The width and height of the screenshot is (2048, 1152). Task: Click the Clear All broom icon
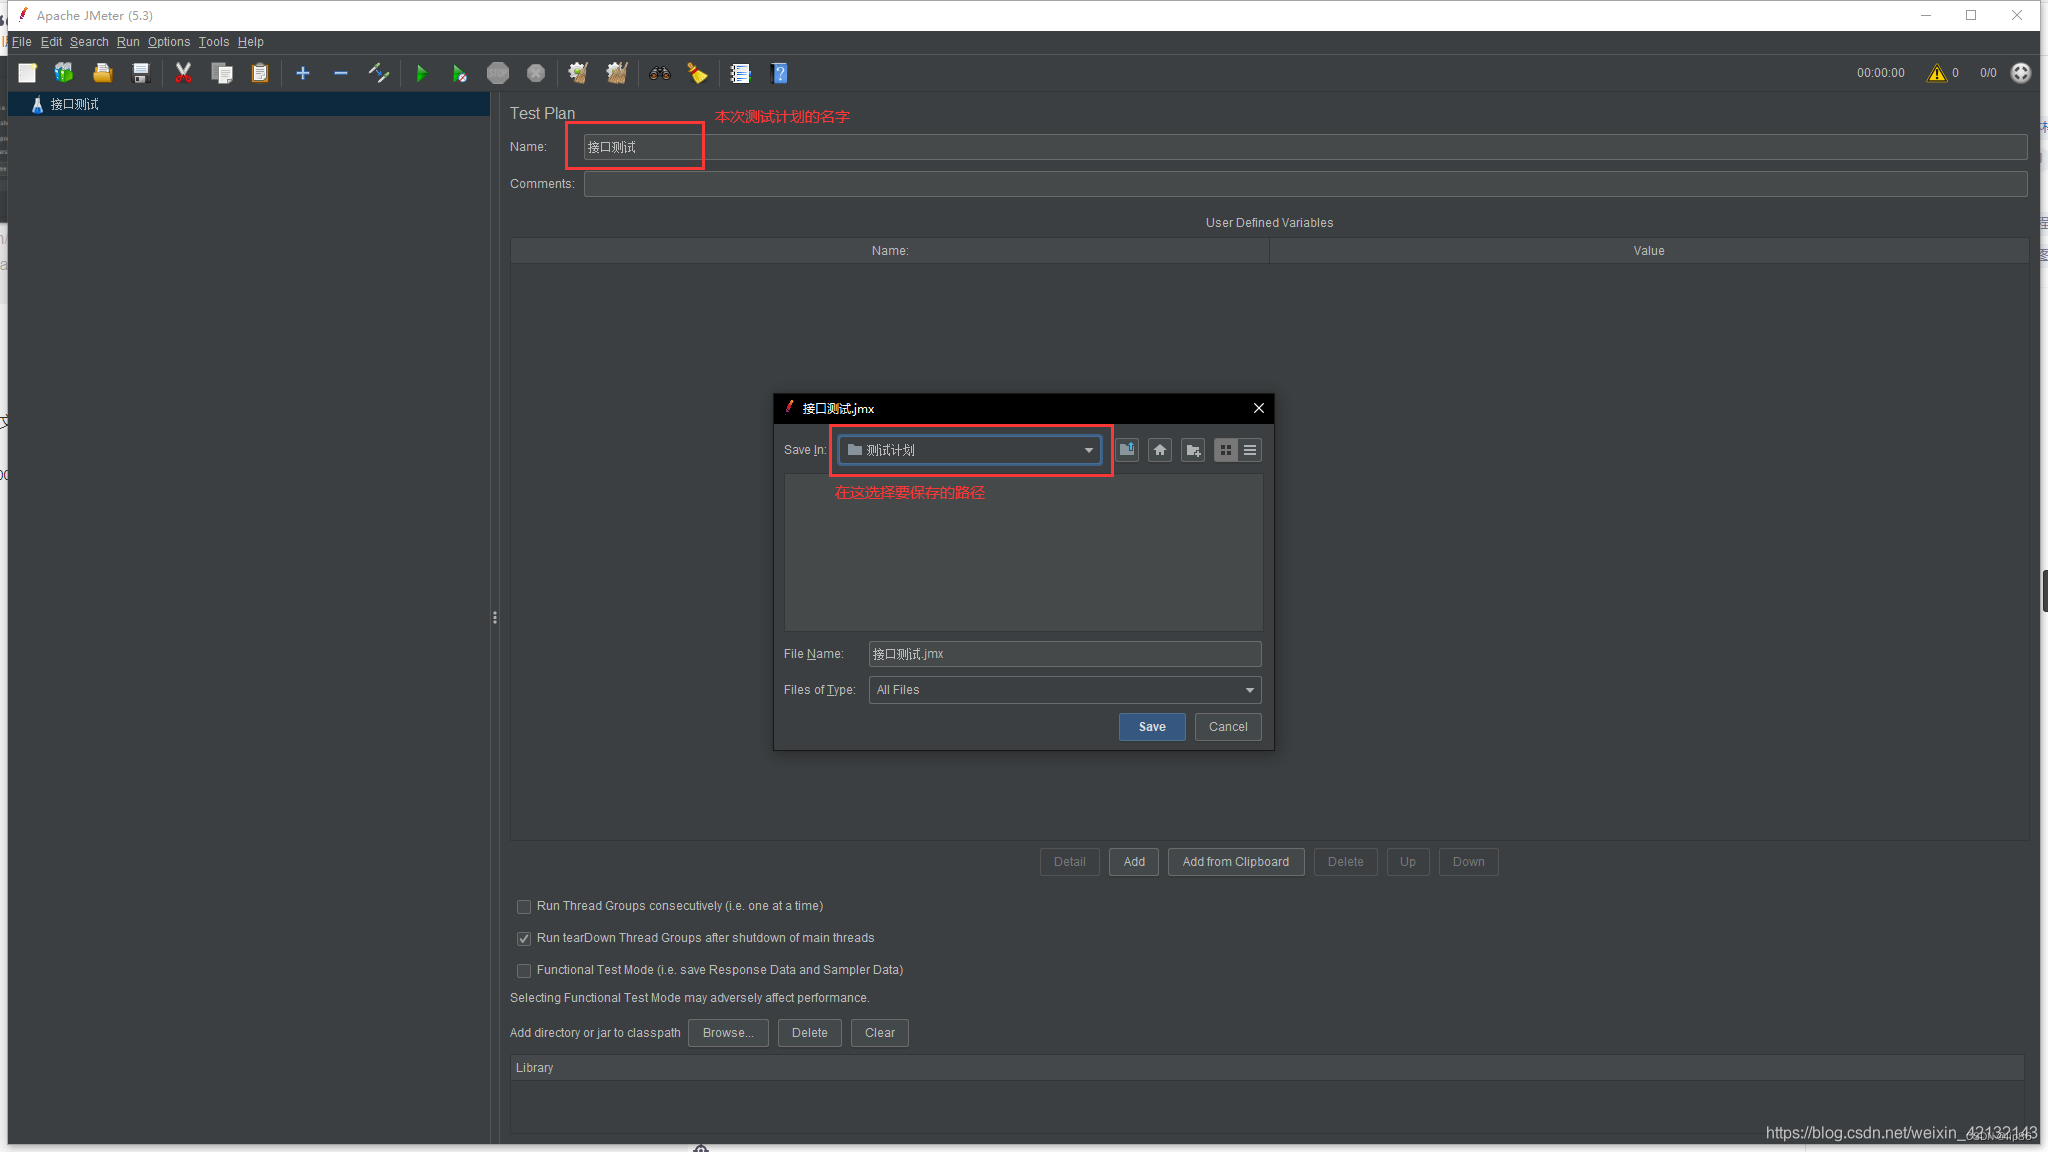click(x=617, y=73)
